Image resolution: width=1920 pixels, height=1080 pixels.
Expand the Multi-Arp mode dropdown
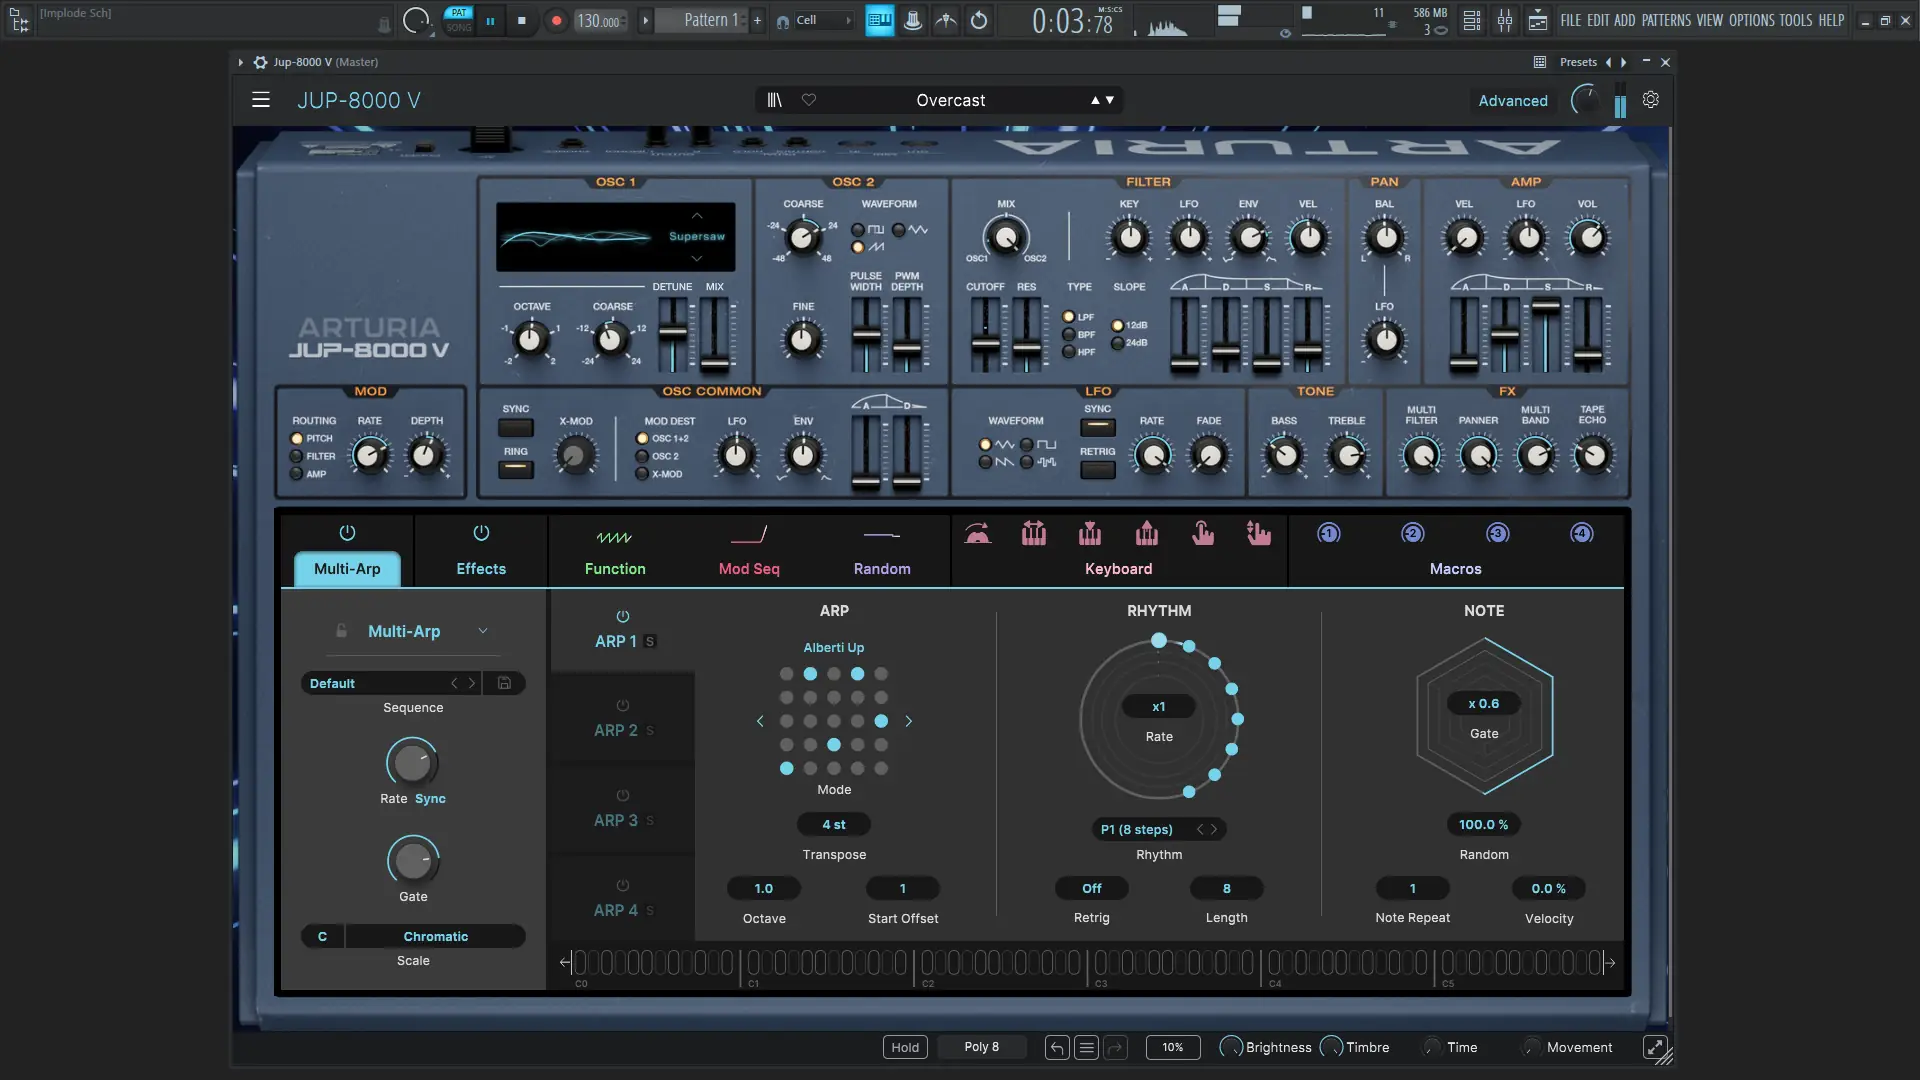click(484, 631)
